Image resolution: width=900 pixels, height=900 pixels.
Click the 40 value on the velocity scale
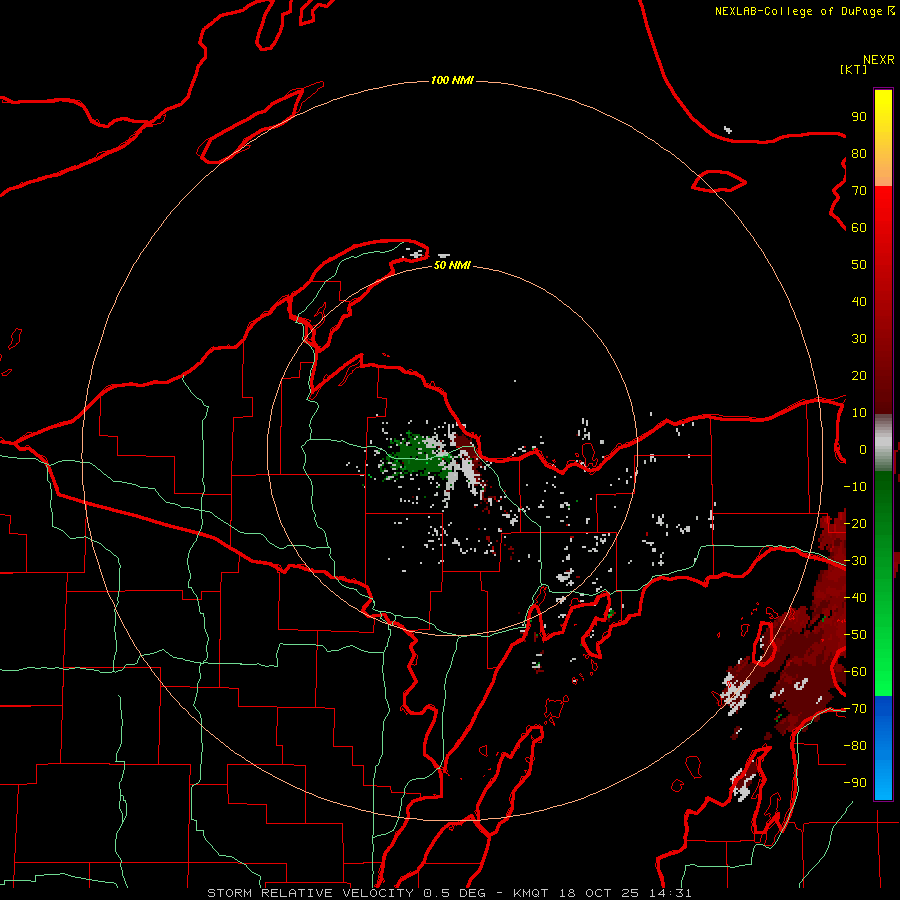(859, 301)
